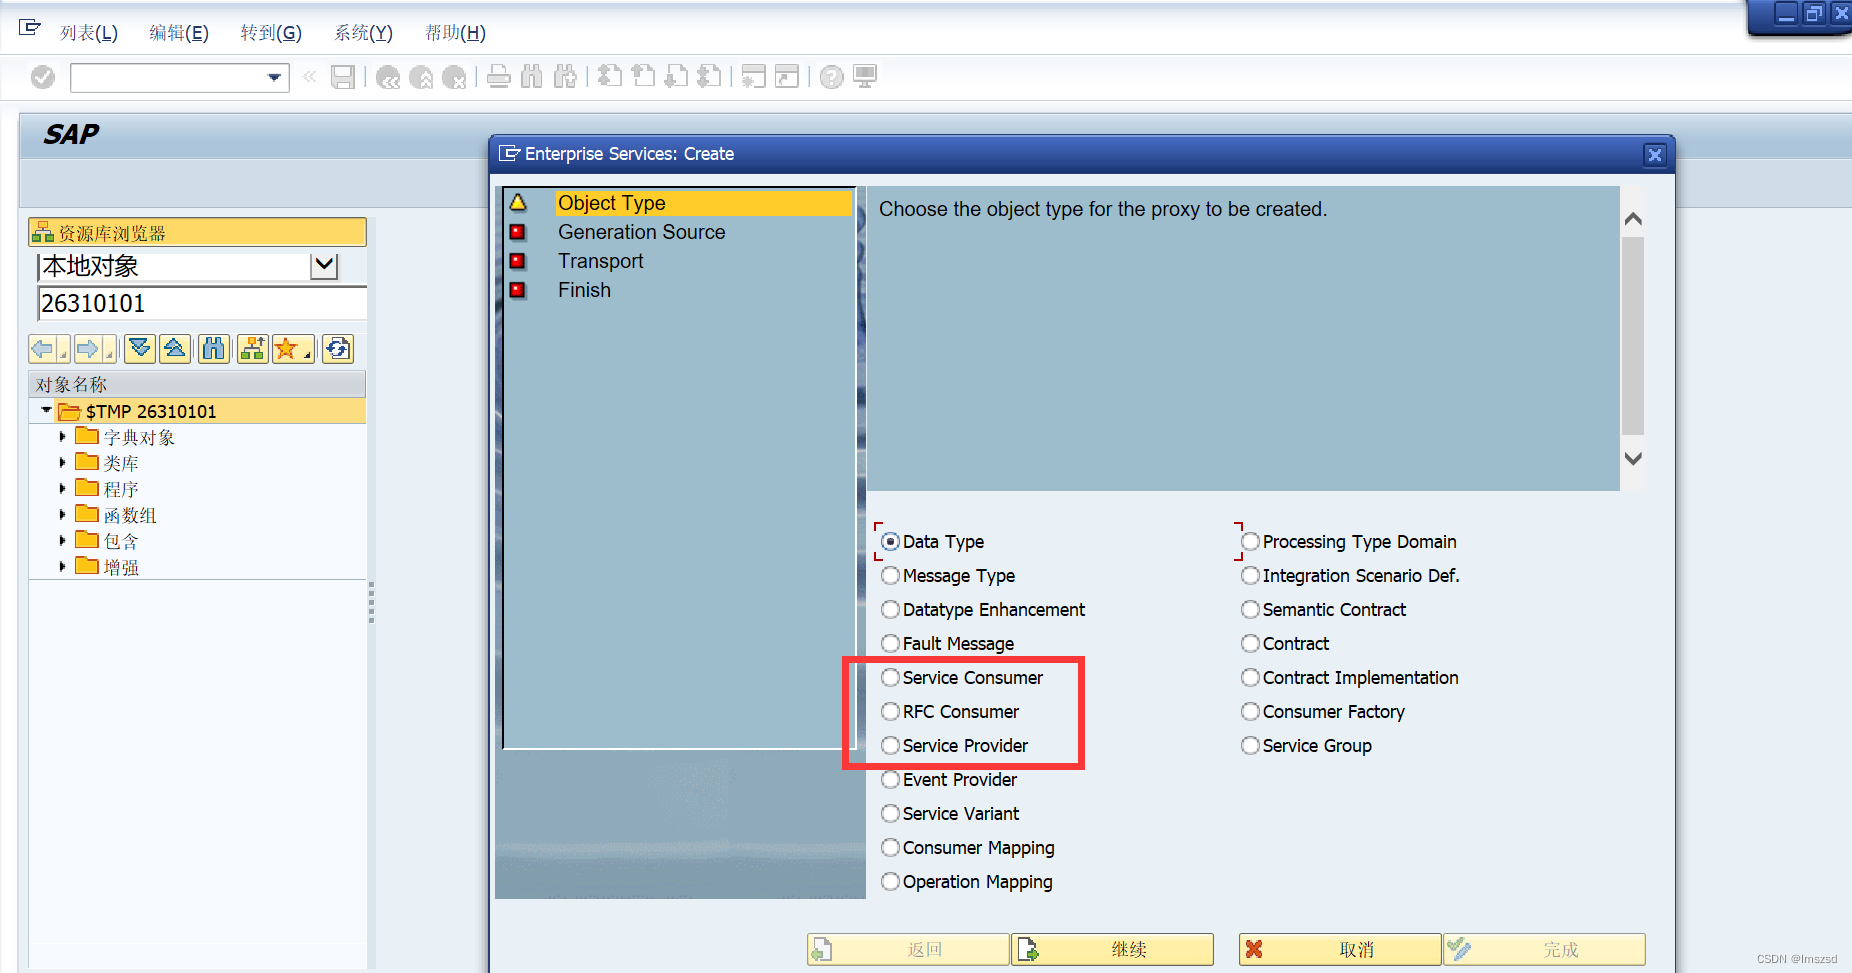Viewport: 1852px width, 973px height.
Task: Click the object name field containing 26310101
Action: pyautogui.click(x=202, y=303)
